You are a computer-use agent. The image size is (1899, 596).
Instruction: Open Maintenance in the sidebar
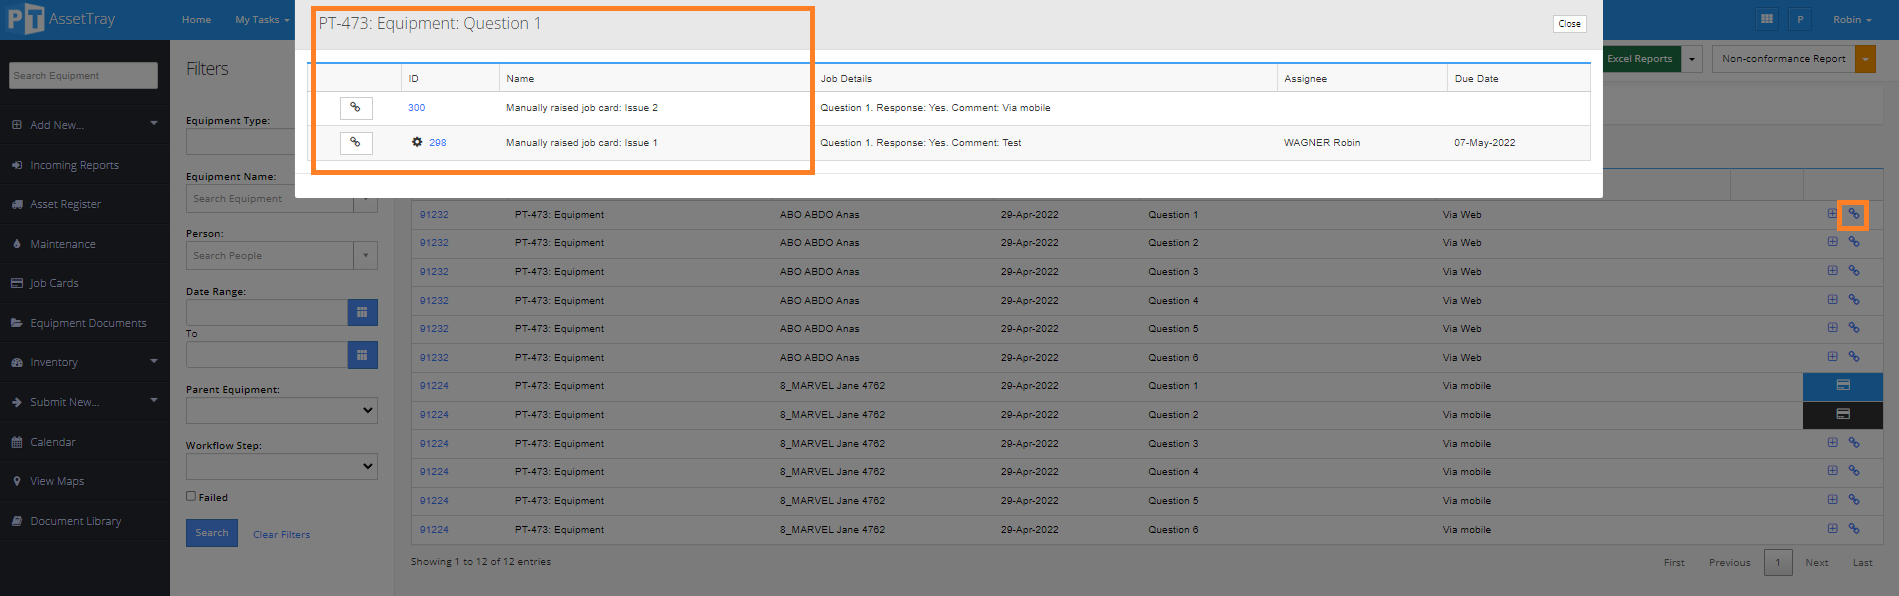tap(62, 244)
